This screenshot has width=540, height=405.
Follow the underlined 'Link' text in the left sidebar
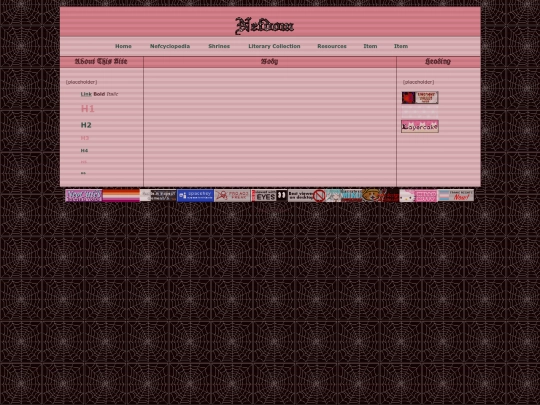[86, 94]
